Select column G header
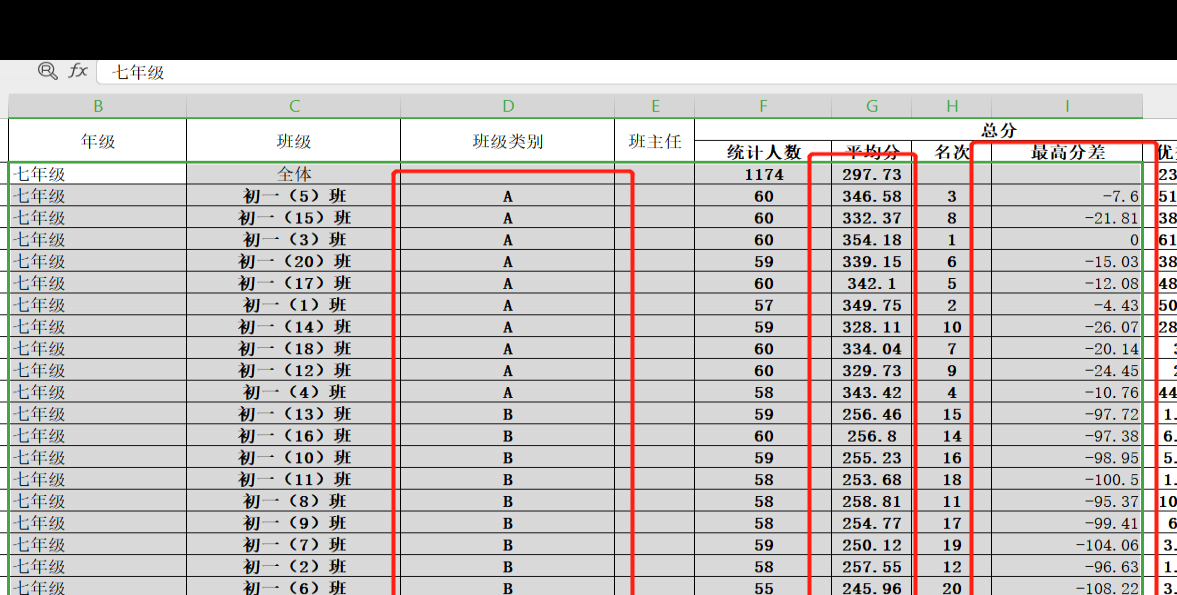The width and height of the screenshot is (1177, 595). coord(871,107)
